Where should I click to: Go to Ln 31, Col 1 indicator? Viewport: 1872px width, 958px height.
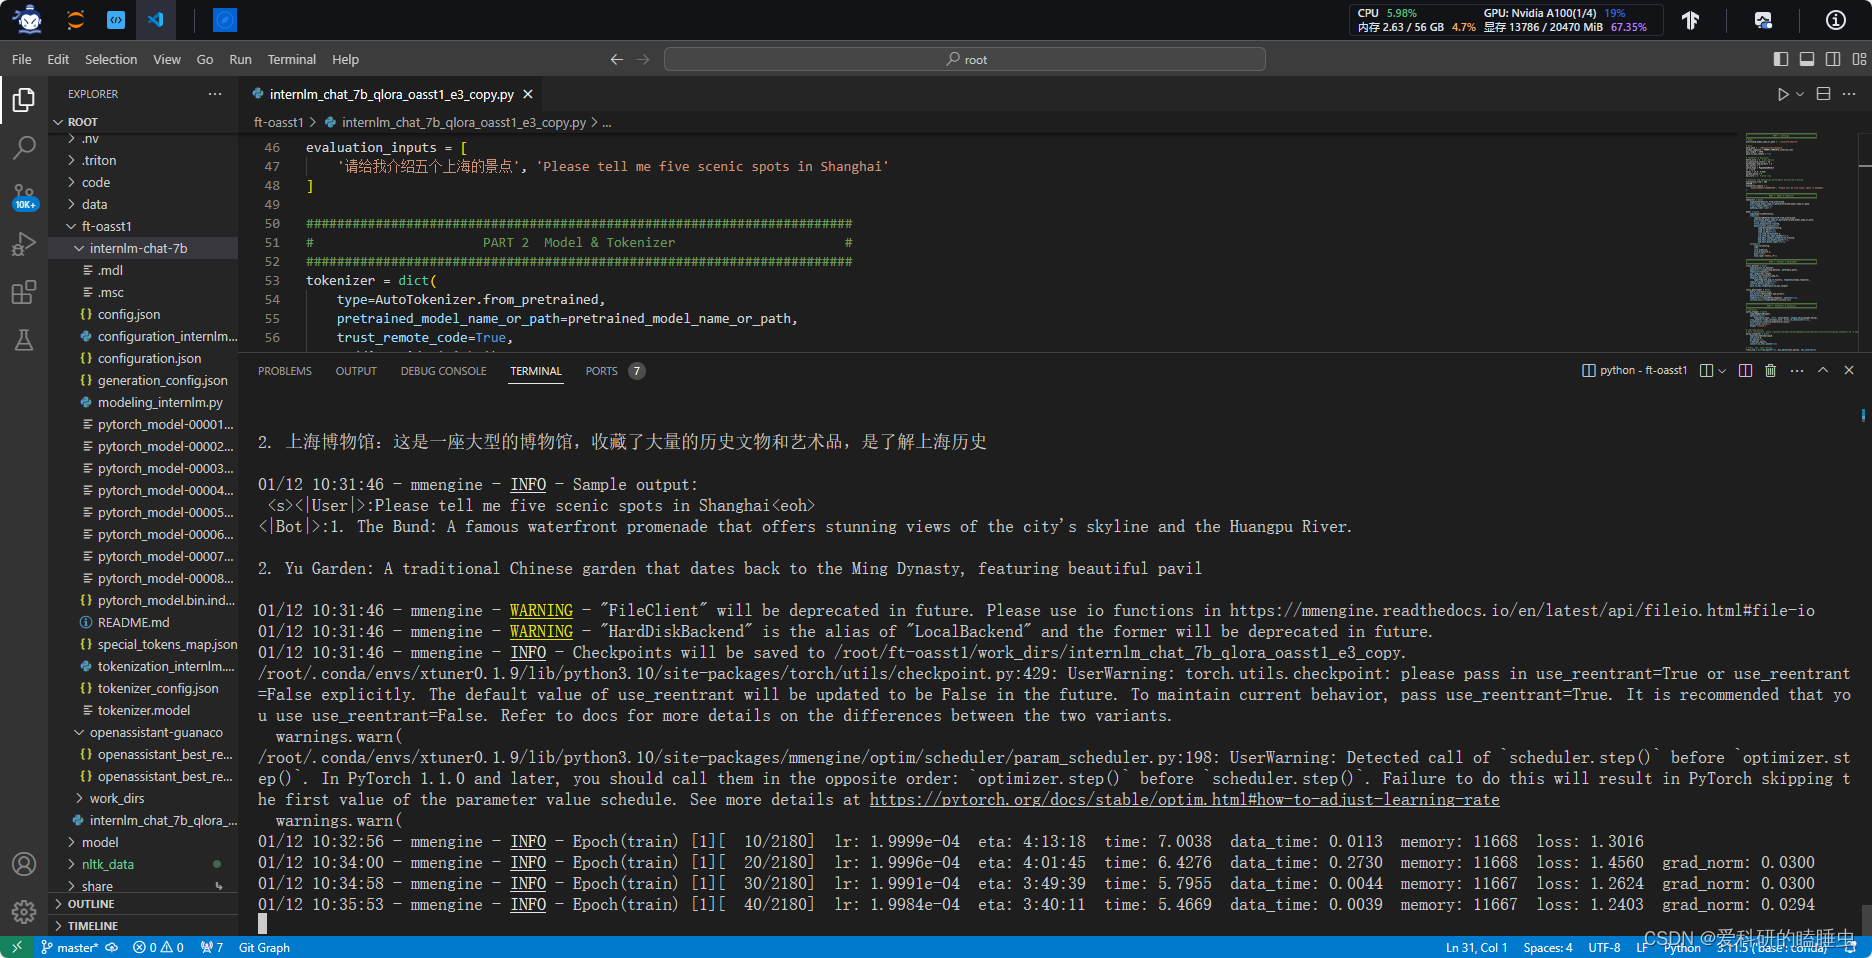coord(1476,947)
